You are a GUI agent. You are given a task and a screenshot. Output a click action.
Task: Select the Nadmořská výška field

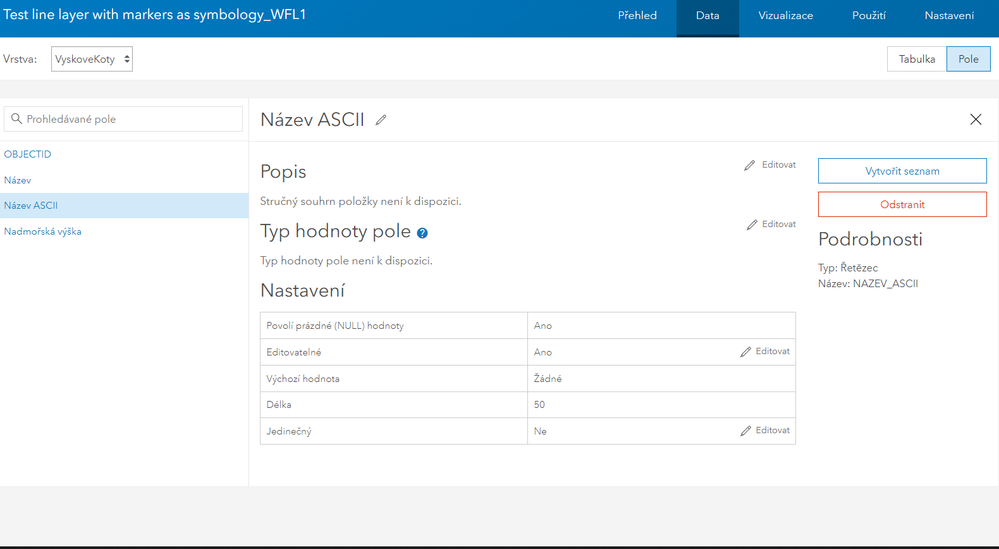click(43, 231)
